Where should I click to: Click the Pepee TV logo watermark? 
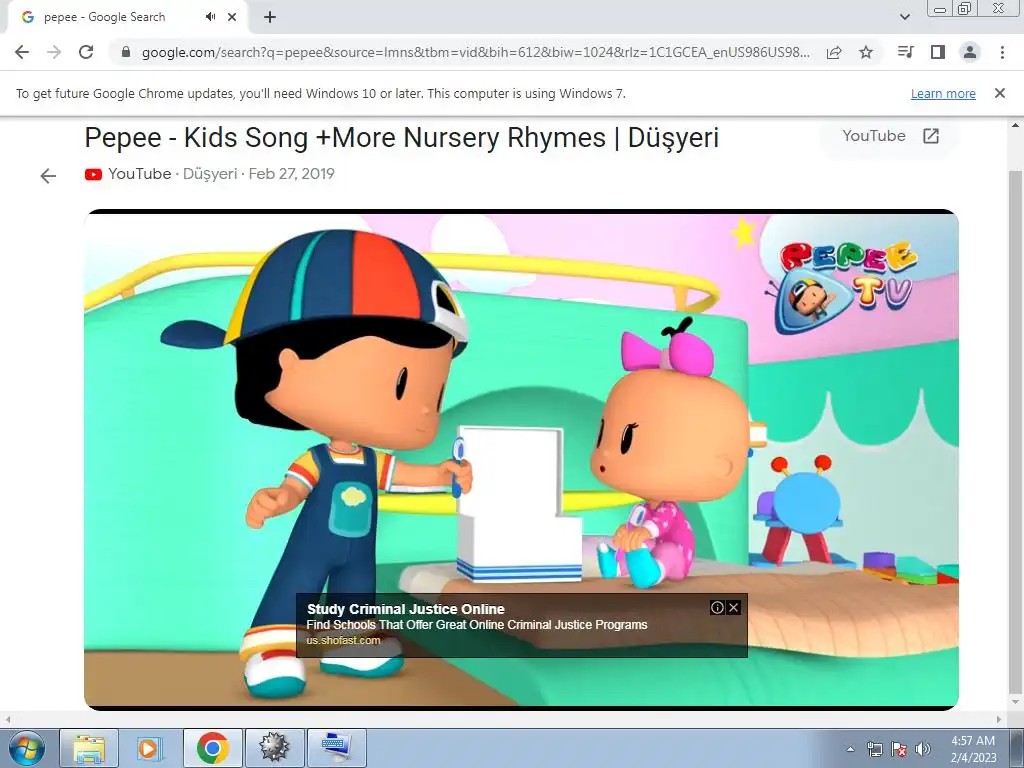pos(842,287)
